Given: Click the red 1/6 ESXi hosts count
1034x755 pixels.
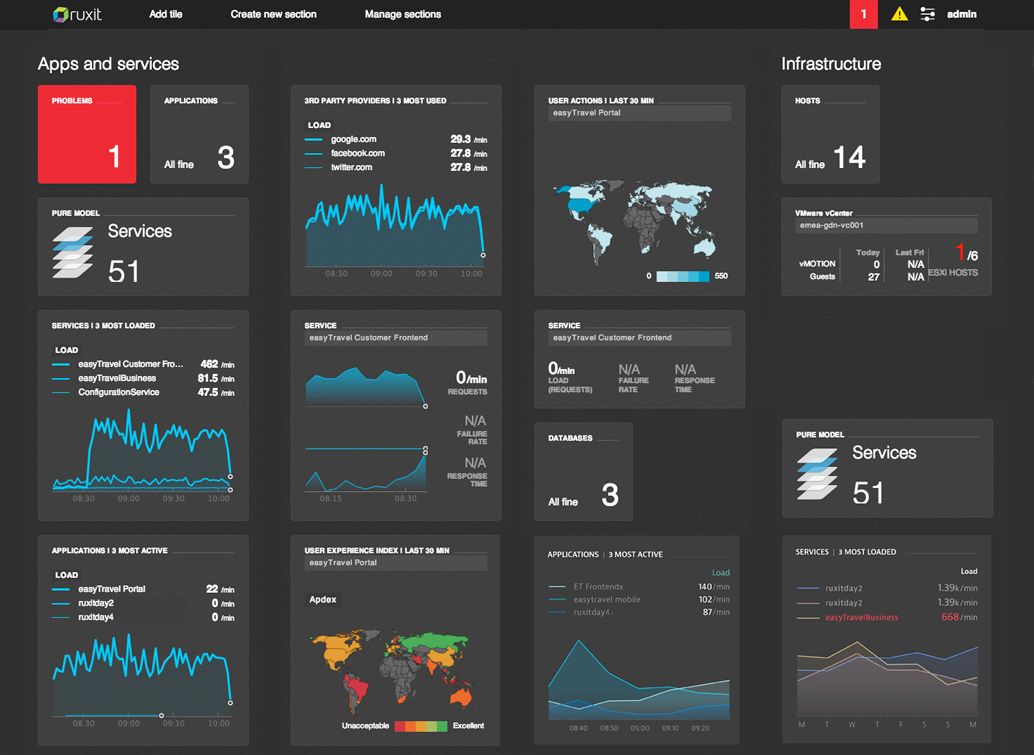Looking at the screenshot, I should (966, 252).
